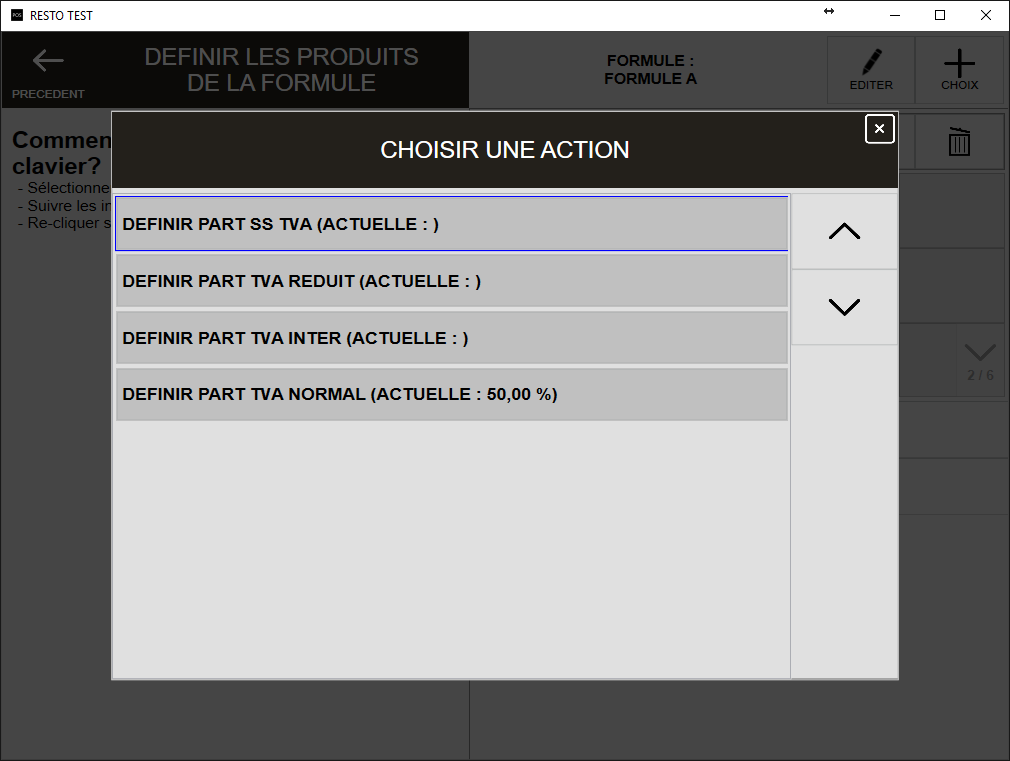Go back with the Precedent arrow
1010x761 pixels.
point(48,70)
